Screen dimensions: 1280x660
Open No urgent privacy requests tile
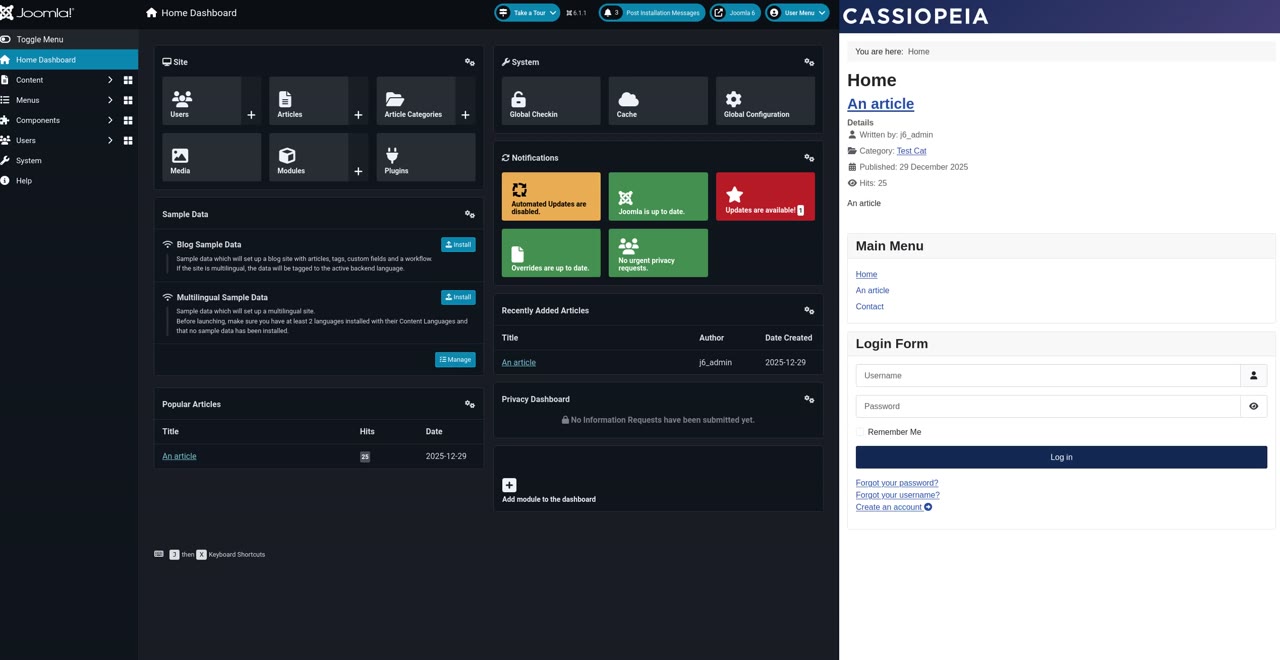coord(658,253)
